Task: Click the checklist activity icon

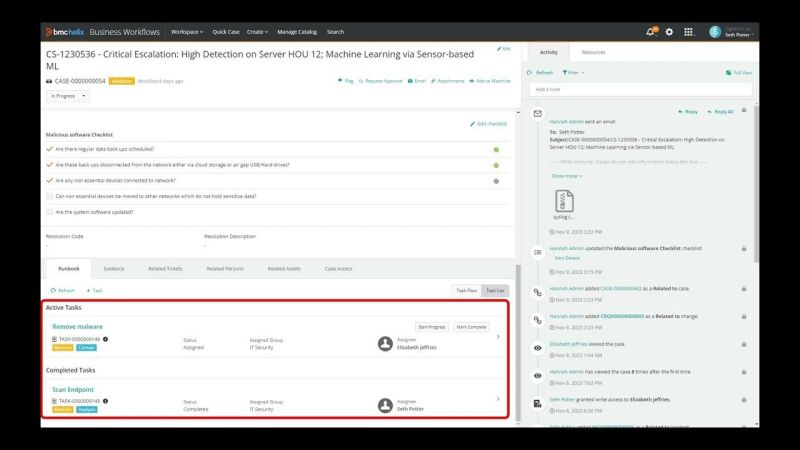Action: [537, 252]
